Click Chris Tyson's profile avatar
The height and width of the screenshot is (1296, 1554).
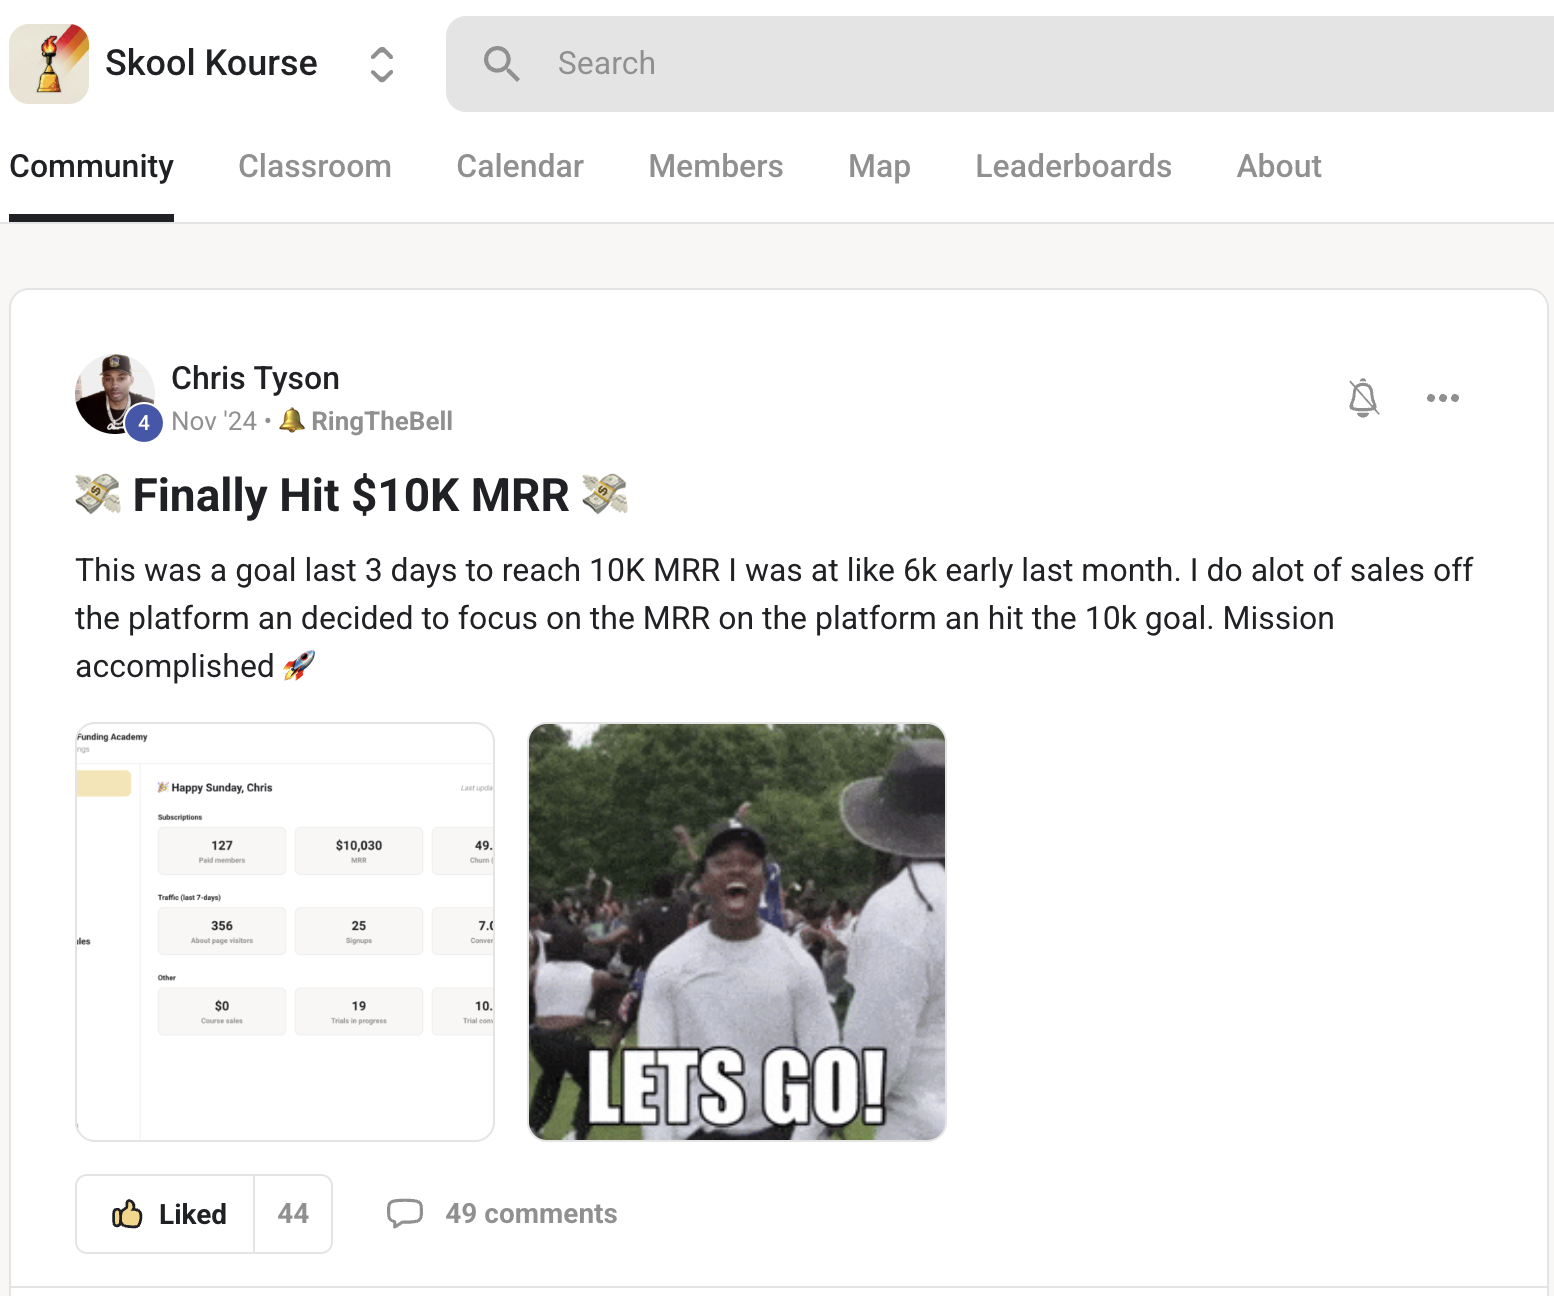[114, 393]
